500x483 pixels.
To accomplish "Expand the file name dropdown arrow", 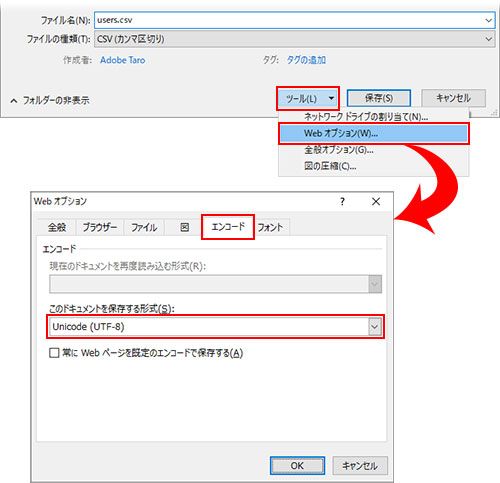I will coord(488,20).
